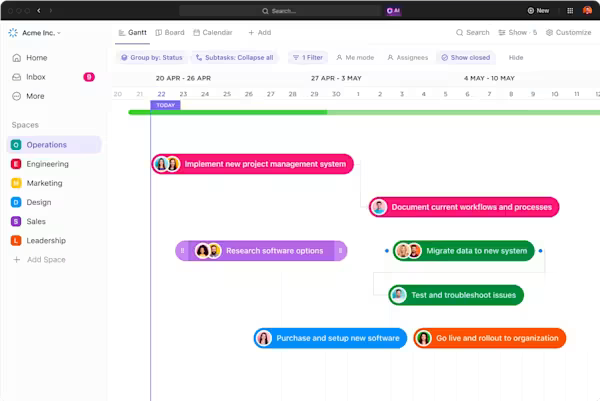The width and height of the screenshot is (600, 401).
Task: Expand the Acme Inc. workspace dropdown
Action: coord(35,33)
